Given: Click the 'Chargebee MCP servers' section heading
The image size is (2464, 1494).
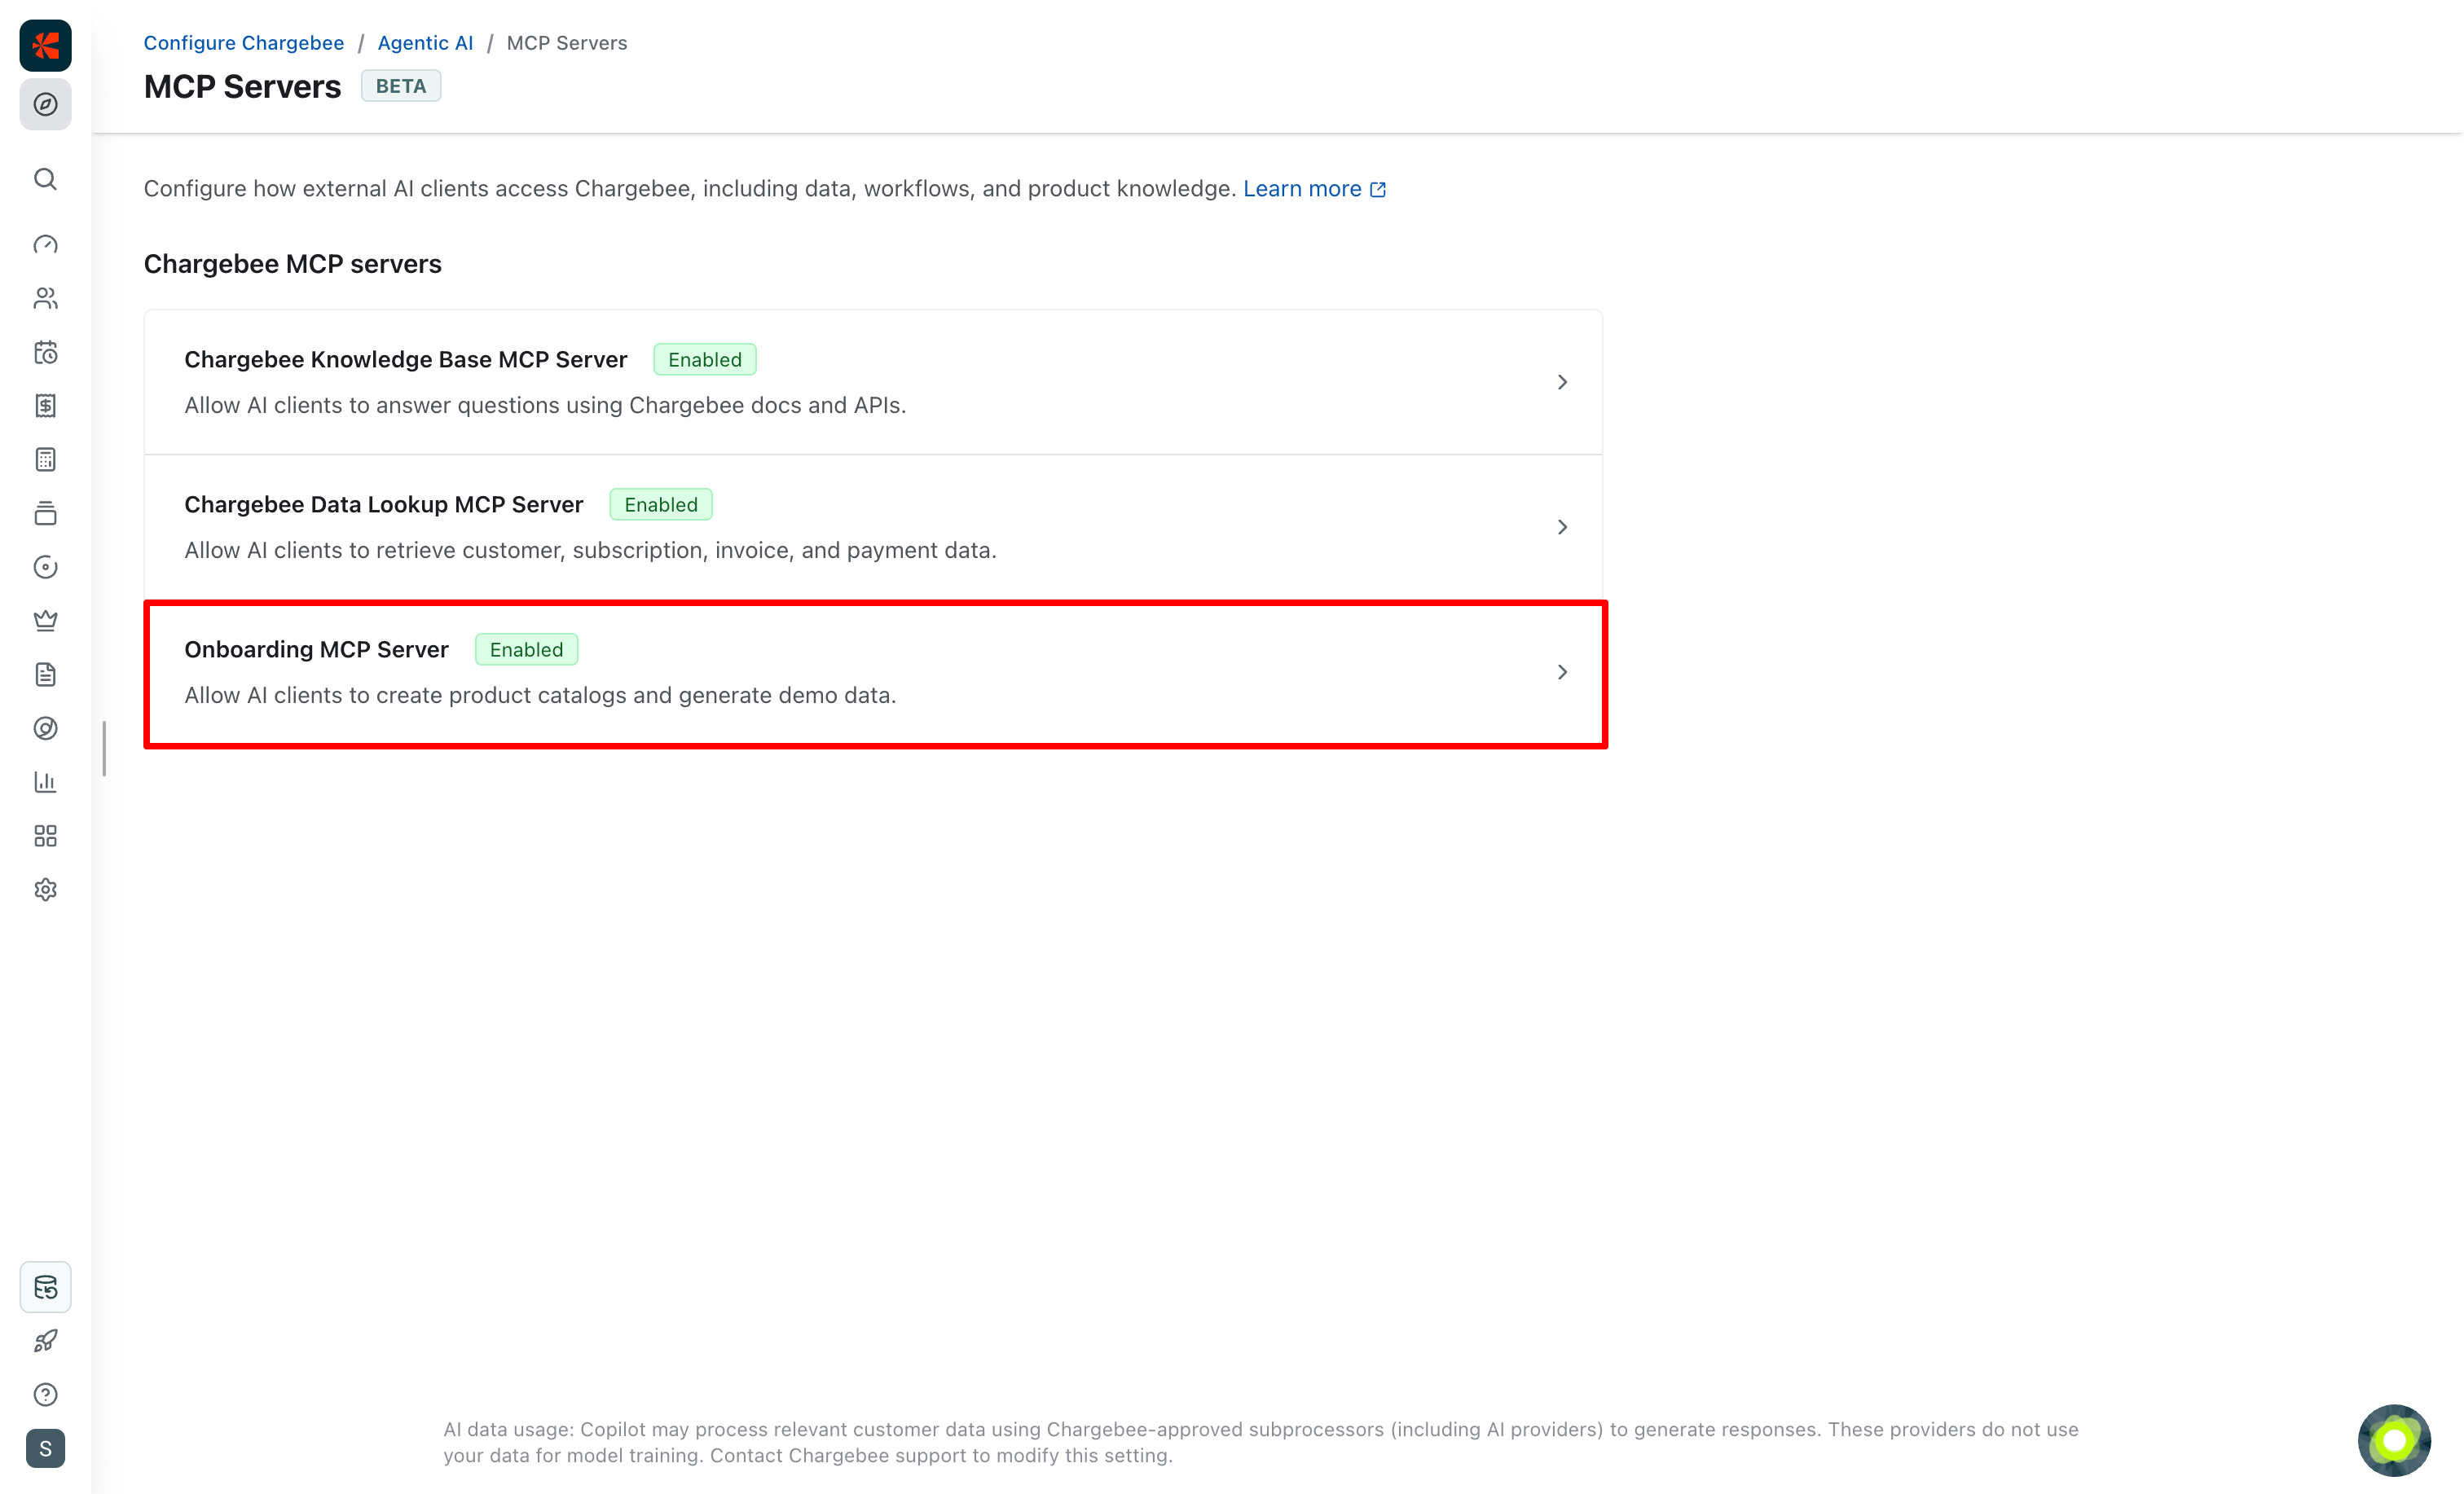Looking at the screenshot, I should [x=292, y=264].
